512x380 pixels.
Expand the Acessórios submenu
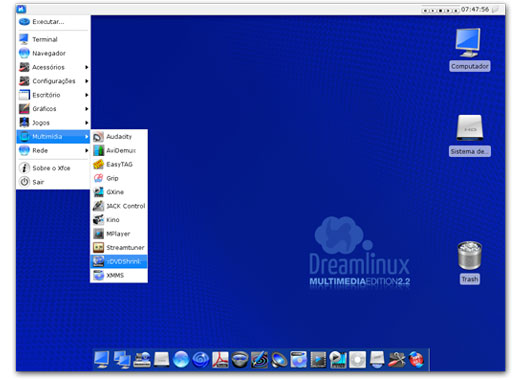(x=53, y=67)
